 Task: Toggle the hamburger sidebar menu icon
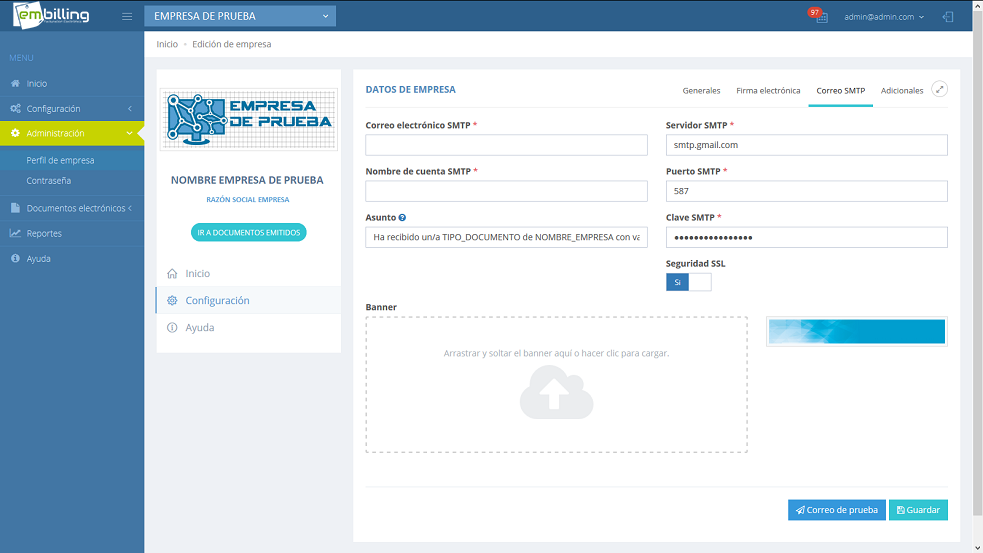pyautogui.click(x=127, y=16)
